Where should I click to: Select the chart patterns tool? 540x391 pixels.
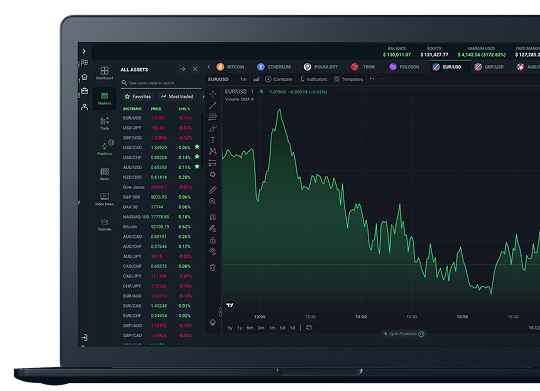tap(213, 151)
